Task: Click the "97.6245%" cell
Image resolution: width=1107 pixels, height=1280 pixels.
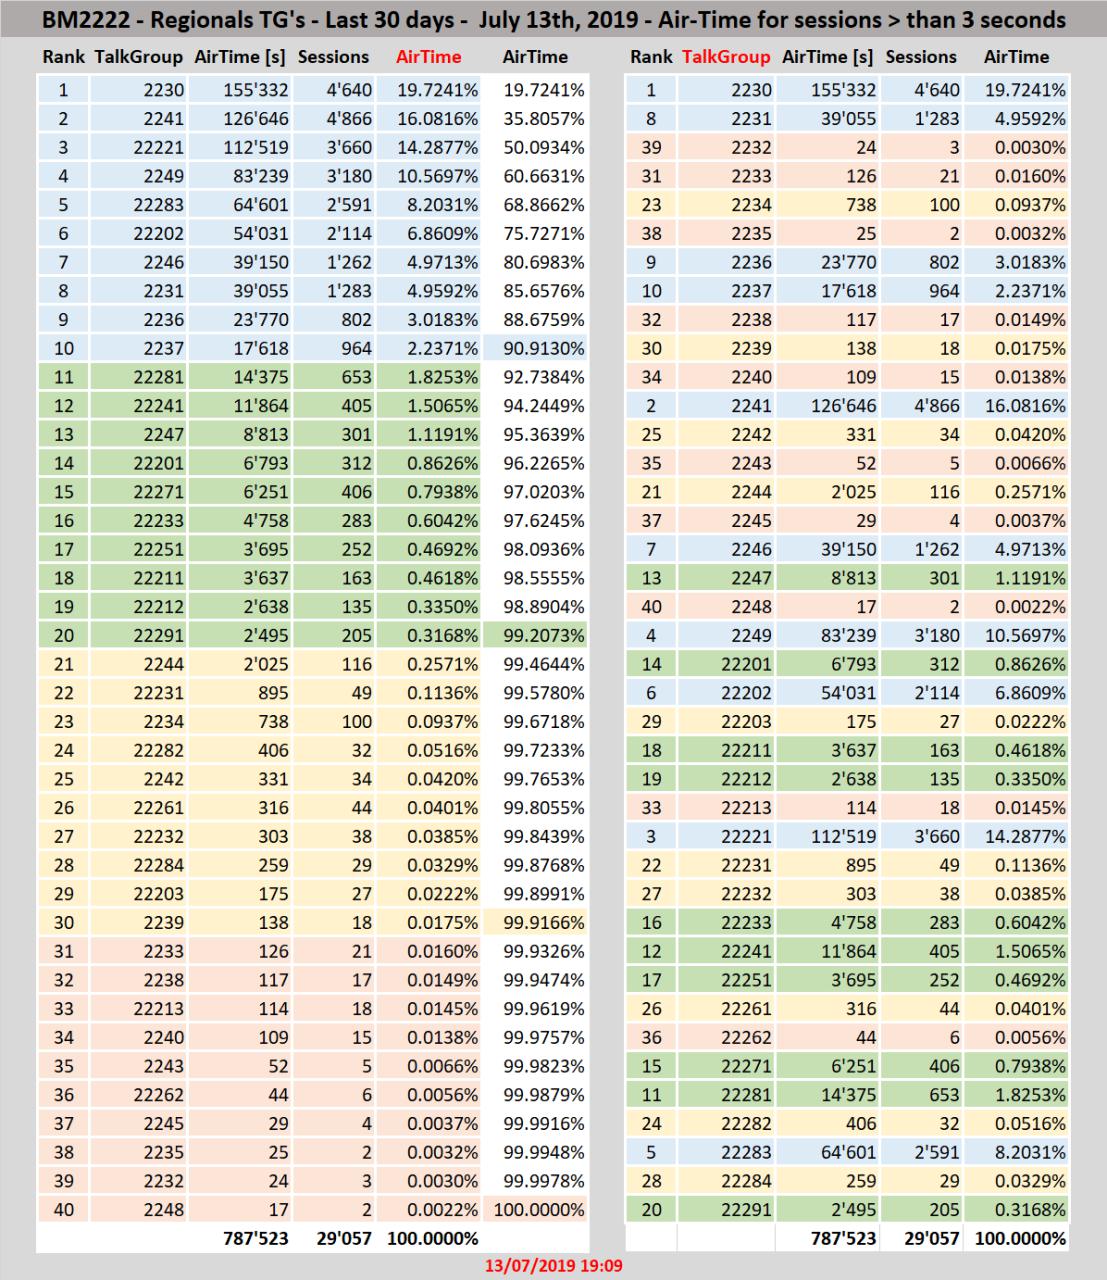Action: [x=536, y=521]
